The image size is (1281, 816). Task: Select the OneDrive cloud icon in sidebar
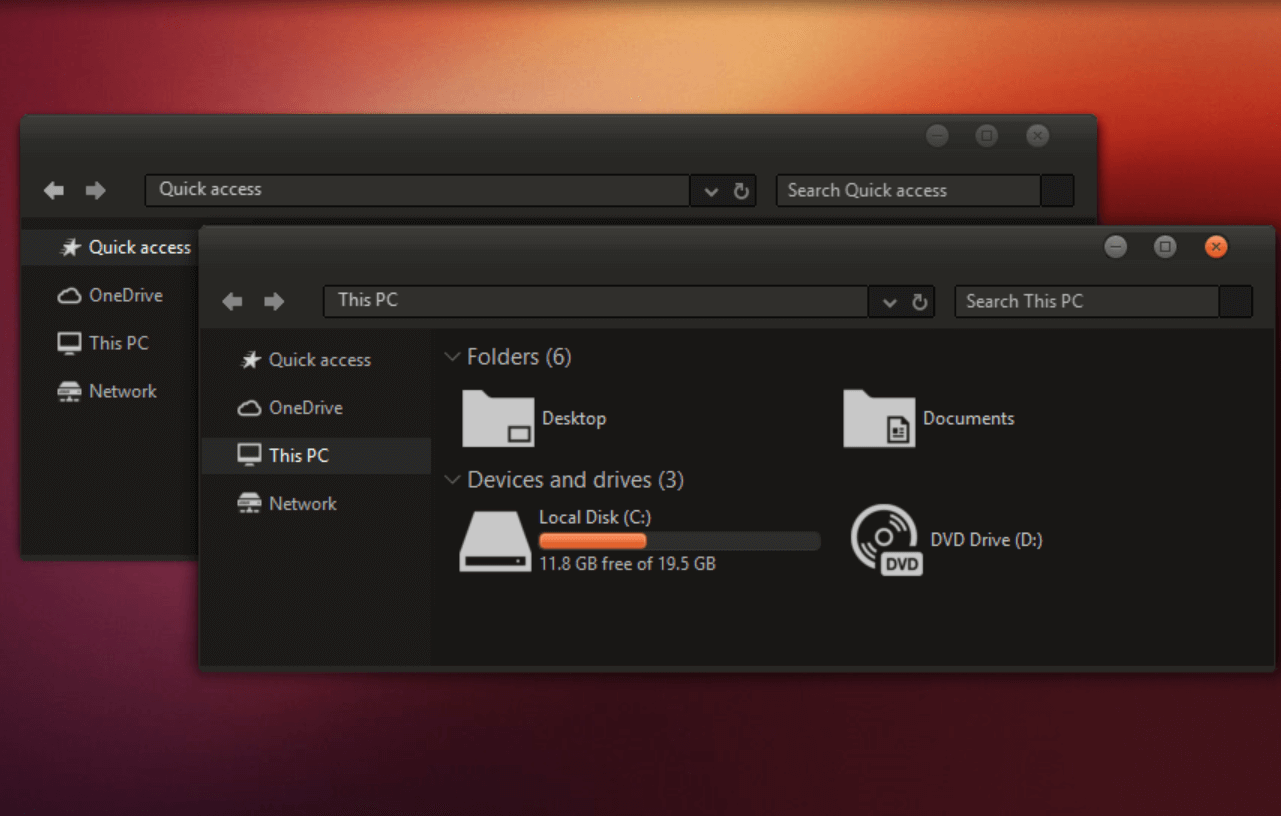point(249,408)
